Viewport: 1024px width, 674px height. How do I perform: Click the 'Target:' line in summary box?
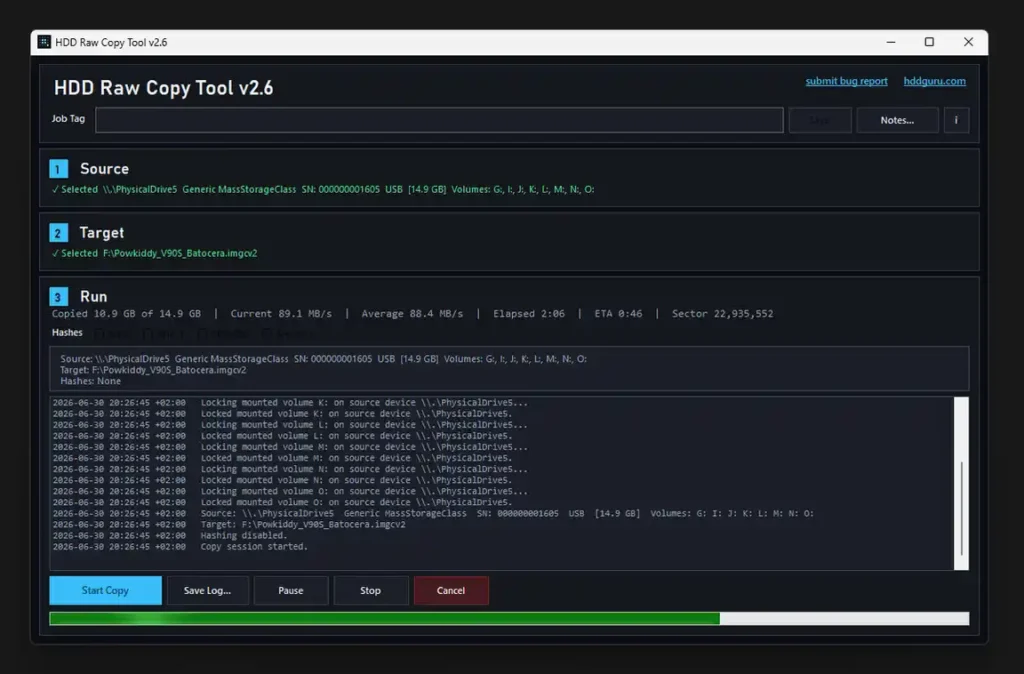tap(153, 370)
